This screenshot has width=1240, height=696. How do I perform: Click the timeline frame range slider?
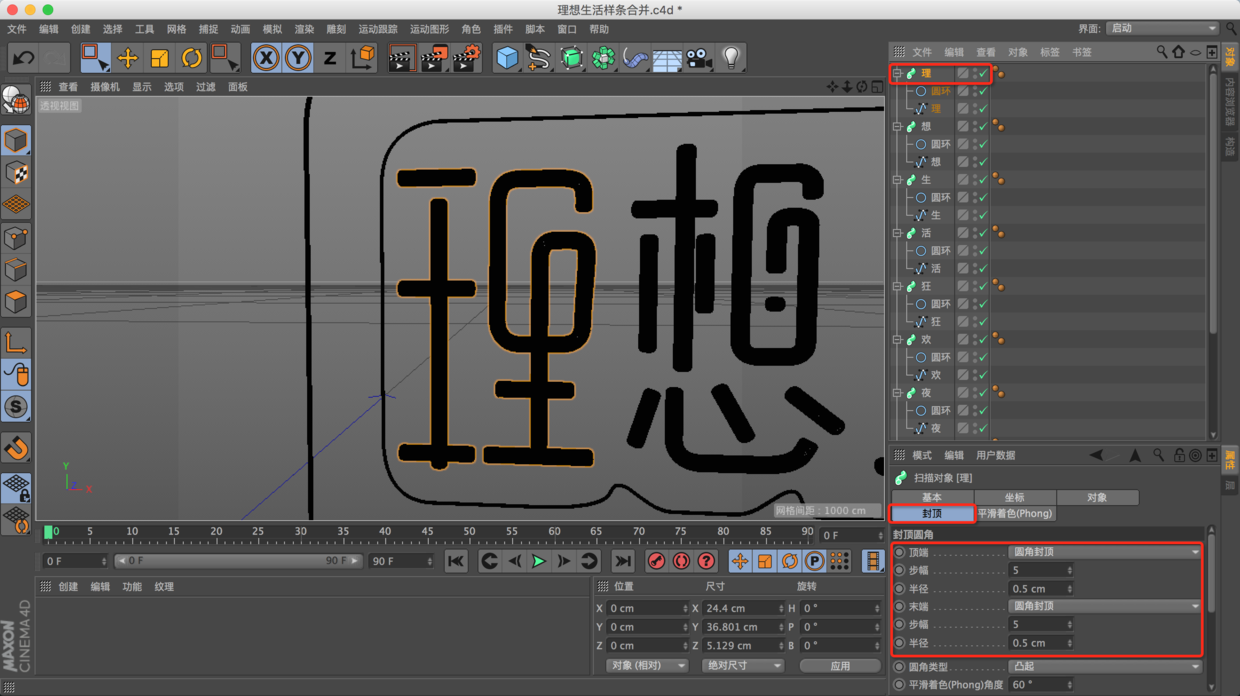237,562
